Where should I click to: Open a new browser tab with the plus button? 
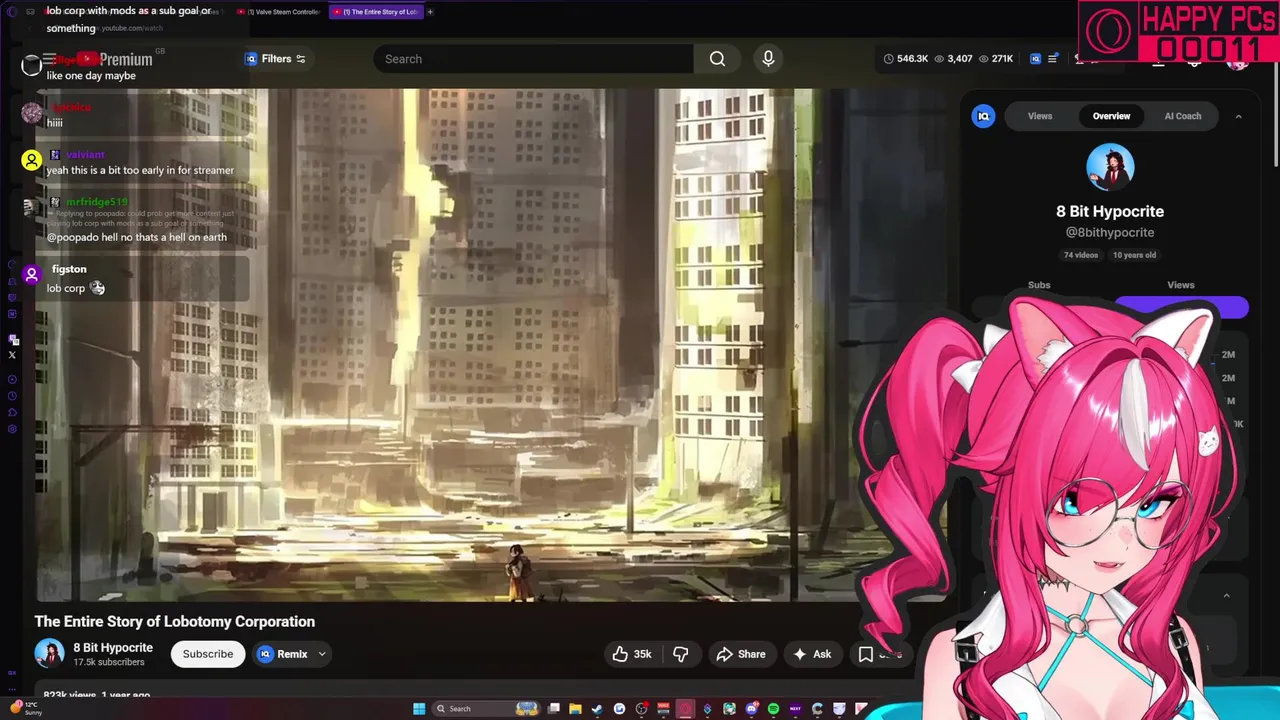430,12
